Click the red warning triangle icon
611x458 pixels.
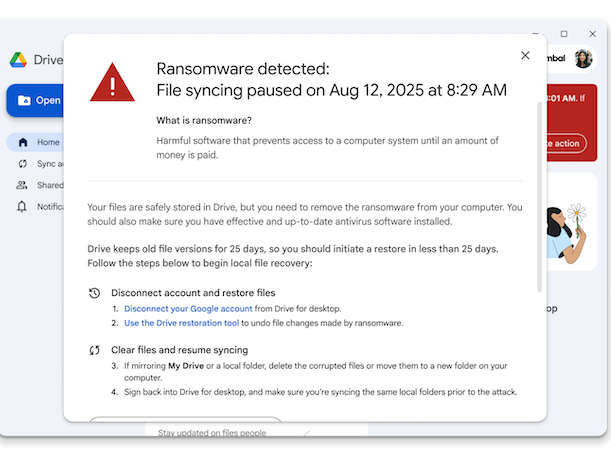[112, 82]
